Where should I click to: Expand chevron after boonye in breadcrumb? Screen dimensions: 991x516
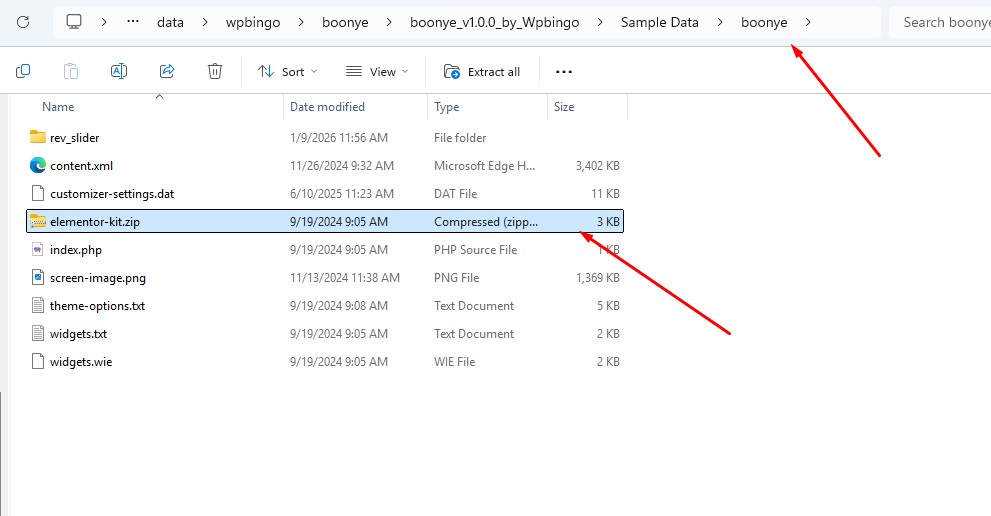[808, 22]
